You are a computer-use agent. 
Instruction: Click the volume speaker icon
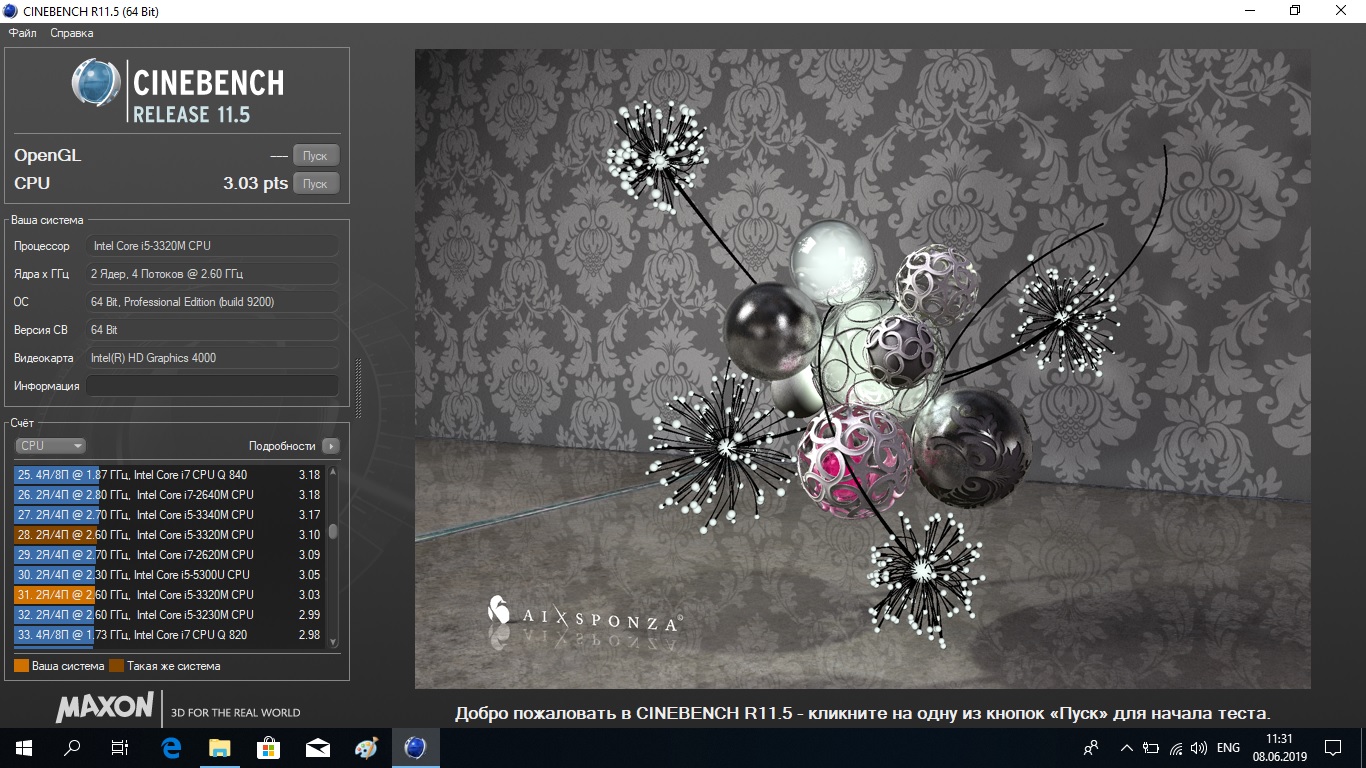point(1199,748)
